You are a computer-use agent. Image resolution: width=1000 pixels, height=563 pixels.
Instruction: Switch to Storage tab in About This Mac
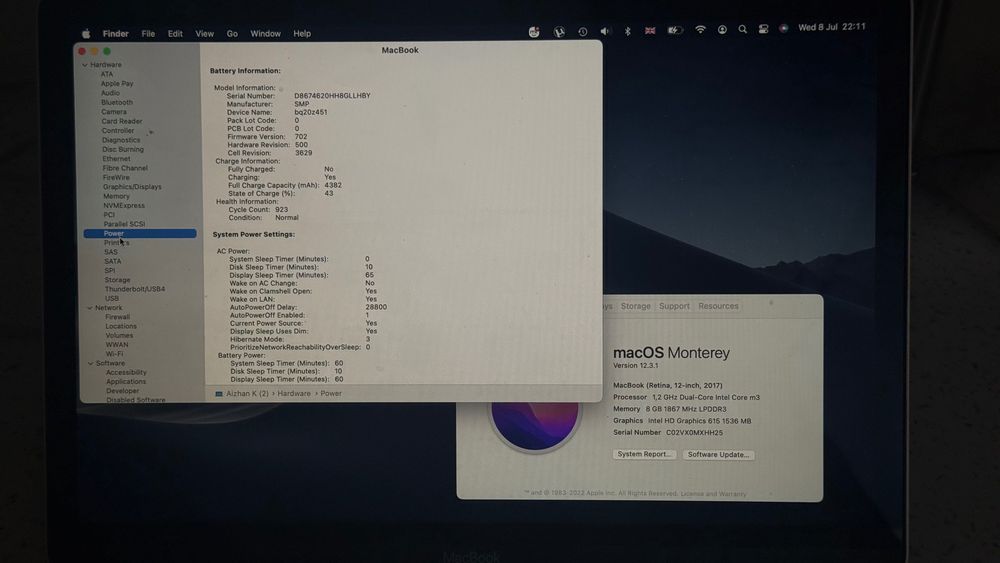636,306
